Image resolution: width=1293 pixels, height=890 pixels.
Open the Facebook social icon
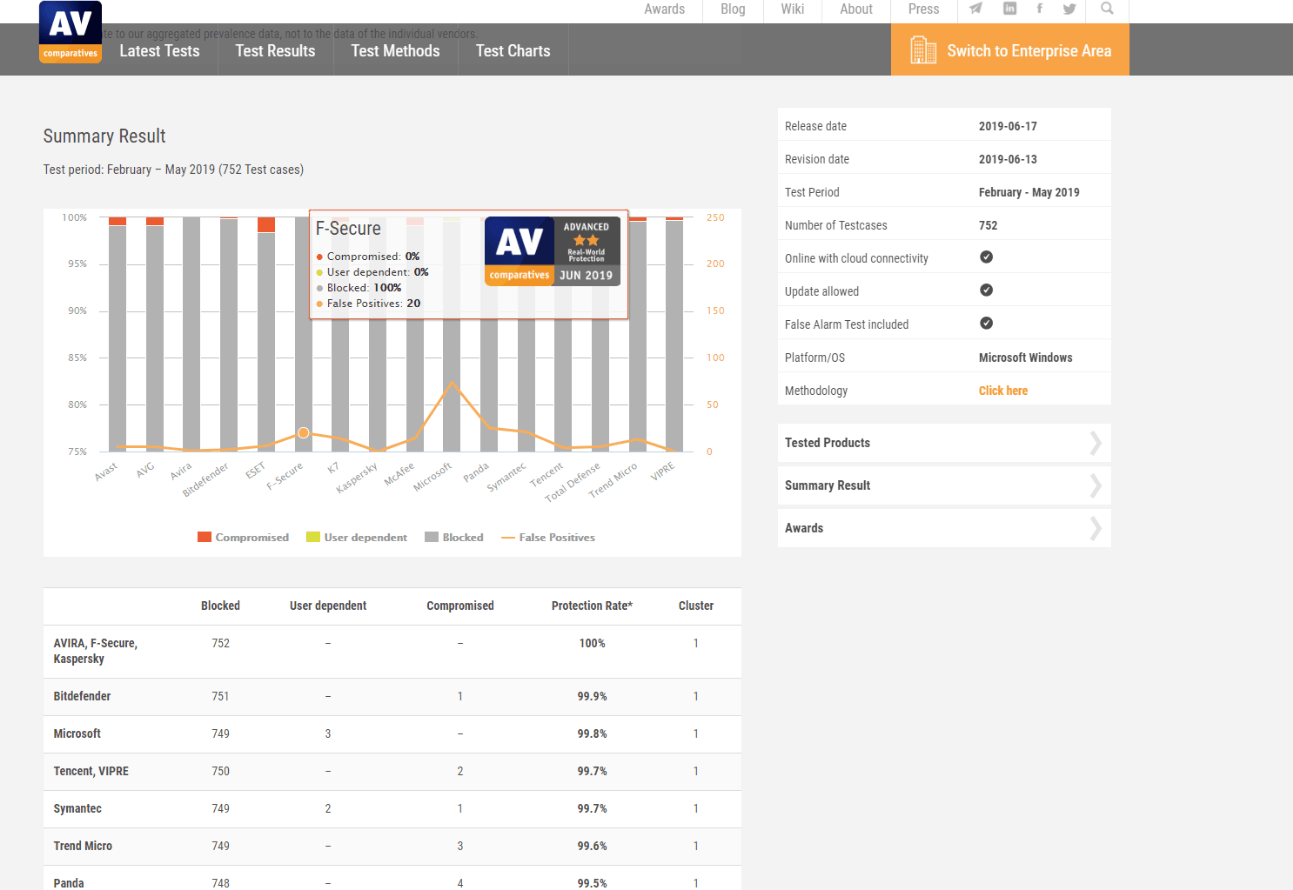(x=1040, y=9)
